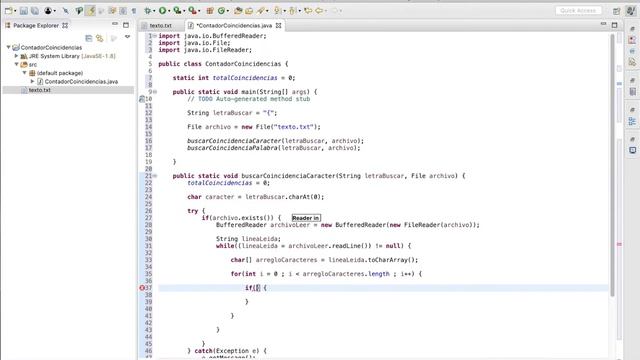This screenshot has height=360, width=640.
Task: Click the New file wizard icon
Action: pyautogui.click(x=9, y=11)
